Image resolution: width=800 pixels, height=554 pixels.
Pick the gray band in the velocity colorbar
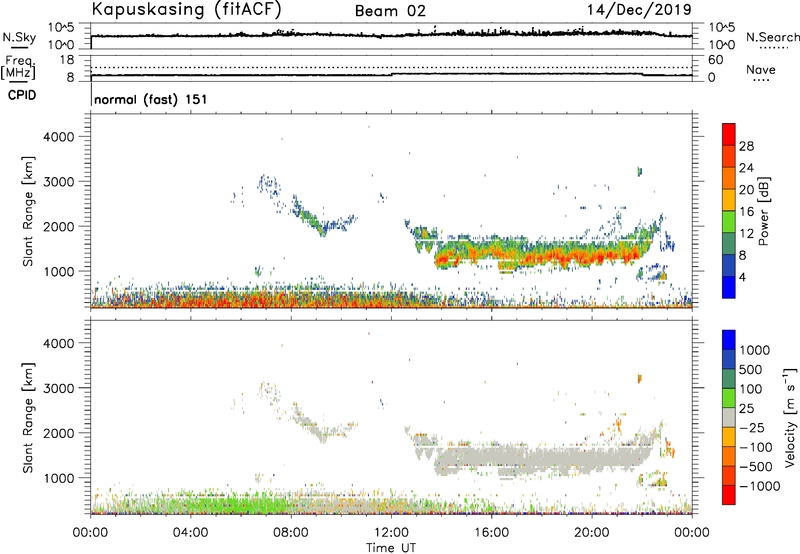coord(729,418)
